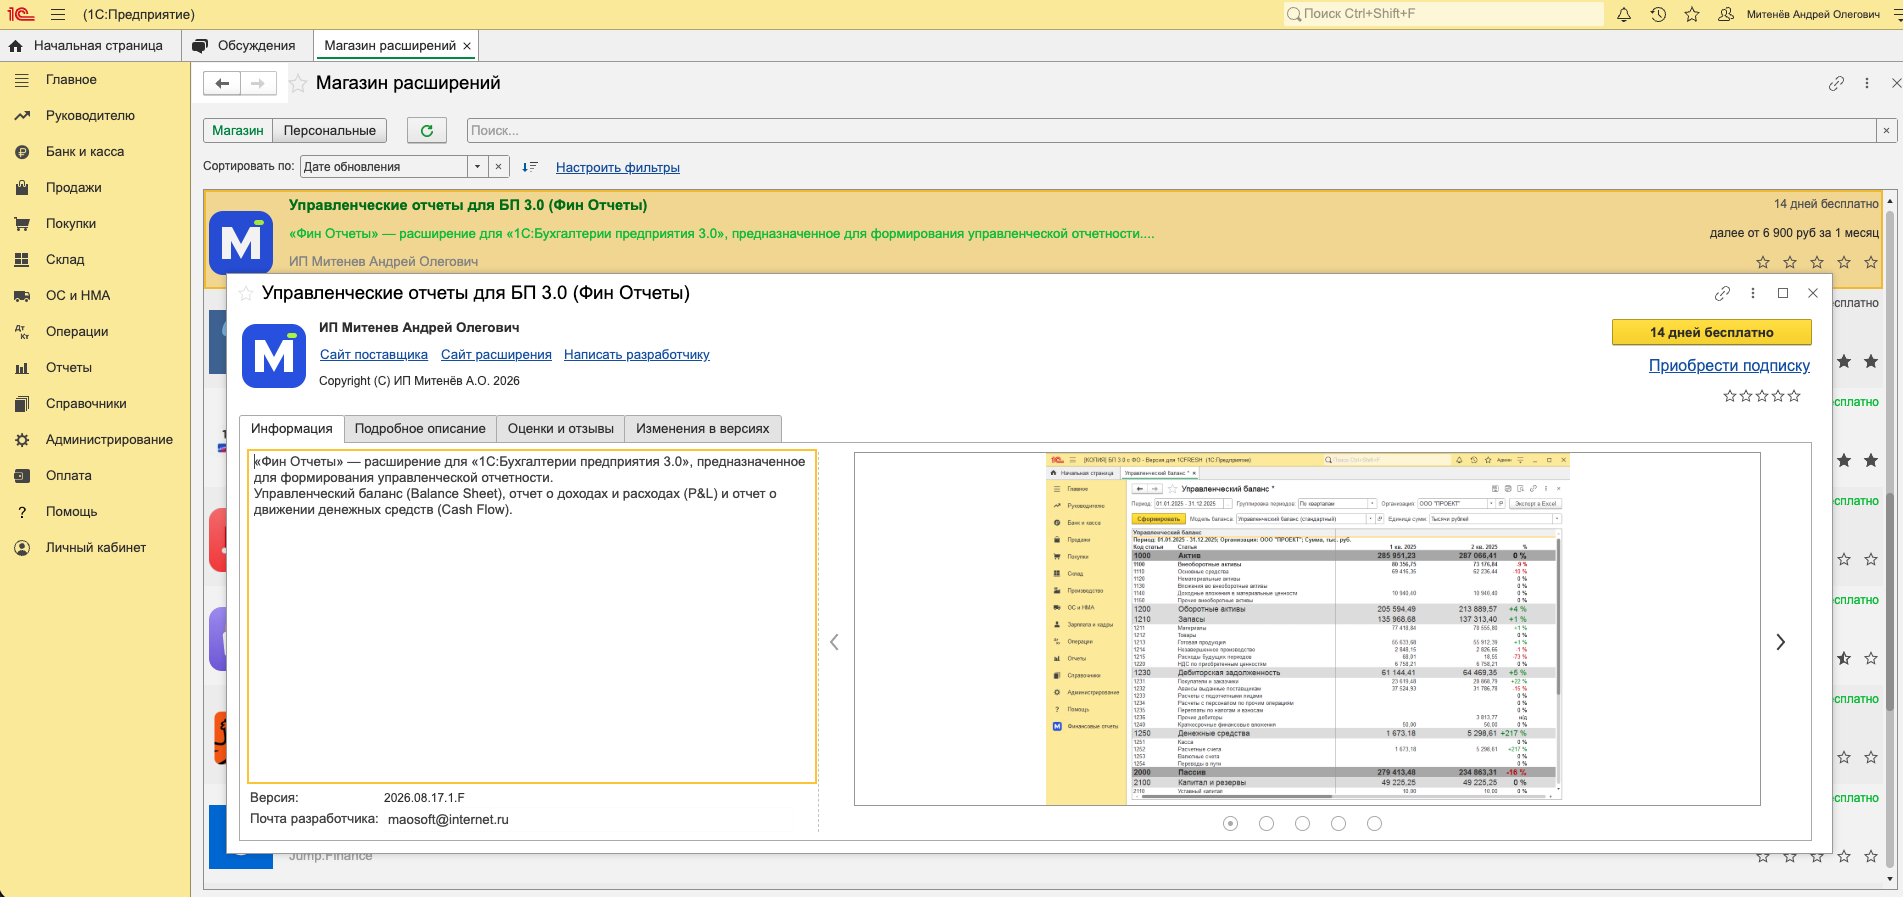
Task: Open the Помощь sidebar section
Action: tap(72, 512)
